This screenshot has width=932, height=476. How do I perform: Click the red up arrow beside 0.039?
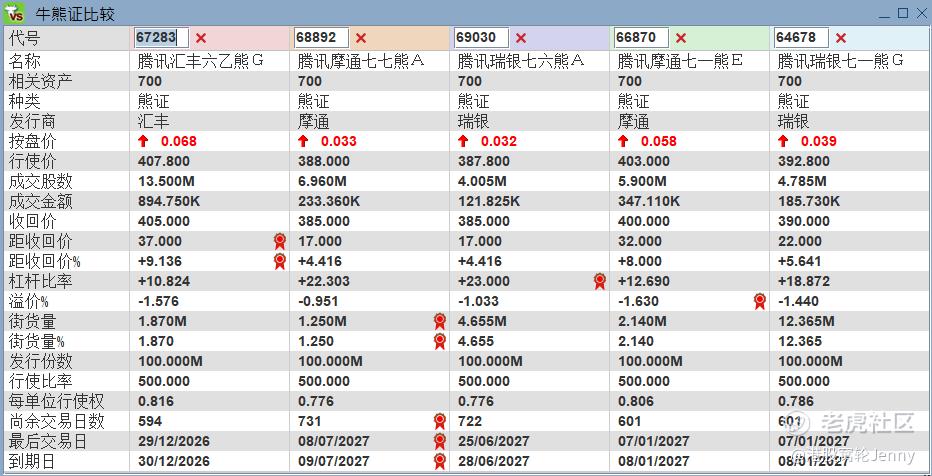783,141
